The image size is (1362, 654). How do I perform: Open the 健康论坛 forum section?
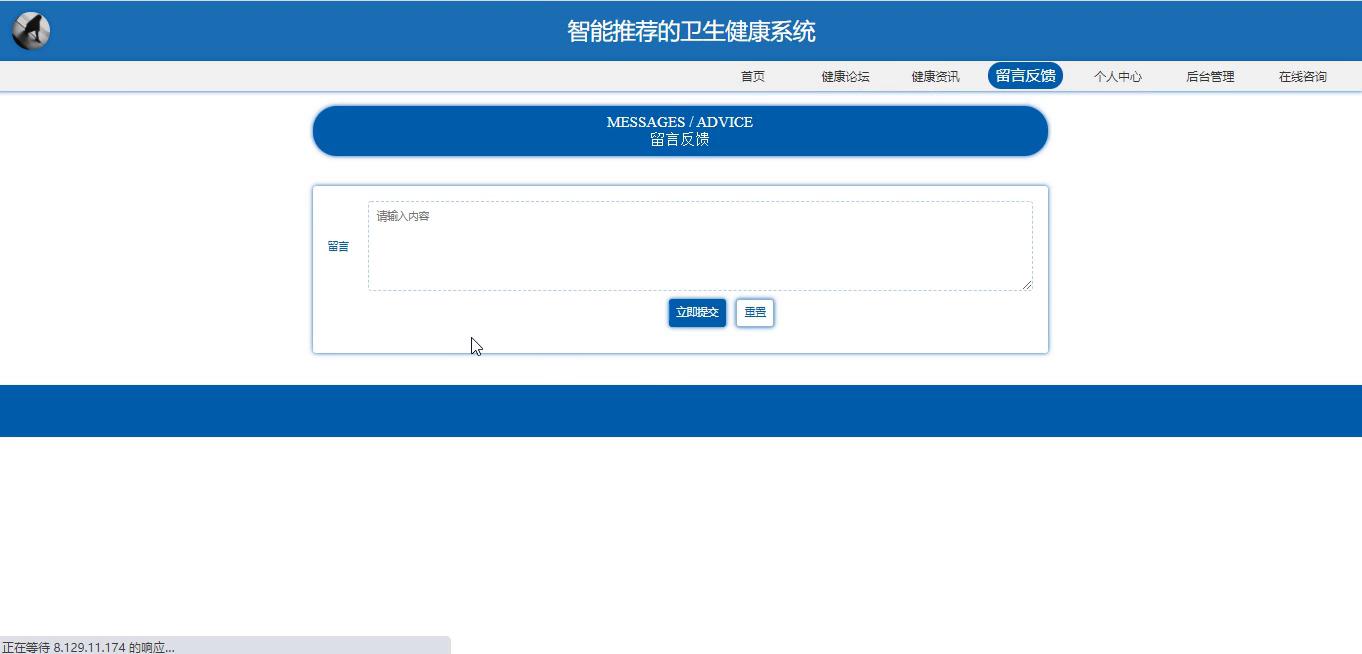[845, 77]
